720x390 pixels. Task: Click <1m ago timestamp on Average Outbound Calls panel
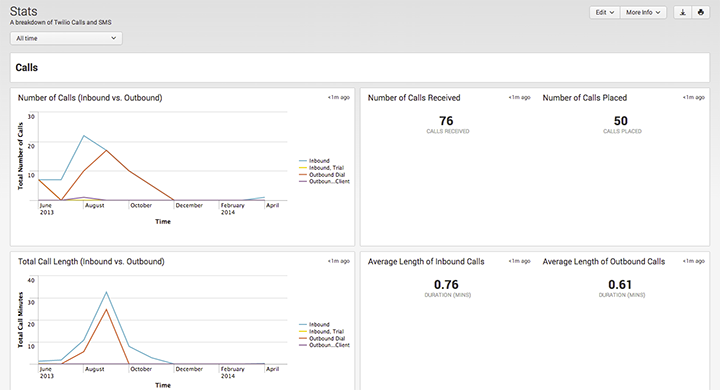tap(694, 261)
